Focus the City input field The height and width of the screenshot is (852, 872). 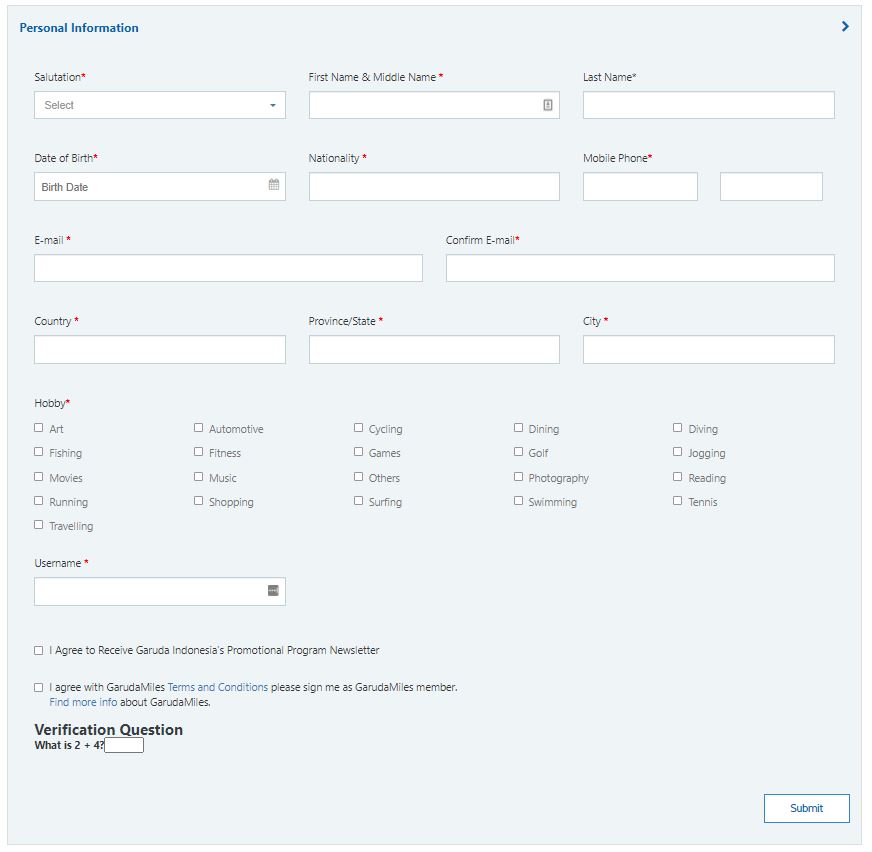tap(708, 349)
